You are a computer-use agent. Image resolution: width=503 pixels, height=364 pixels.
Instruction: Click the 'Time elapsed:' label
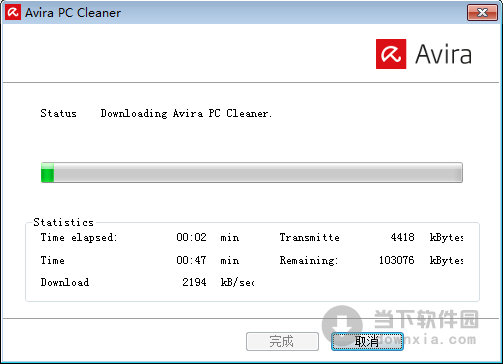(79, 238)
